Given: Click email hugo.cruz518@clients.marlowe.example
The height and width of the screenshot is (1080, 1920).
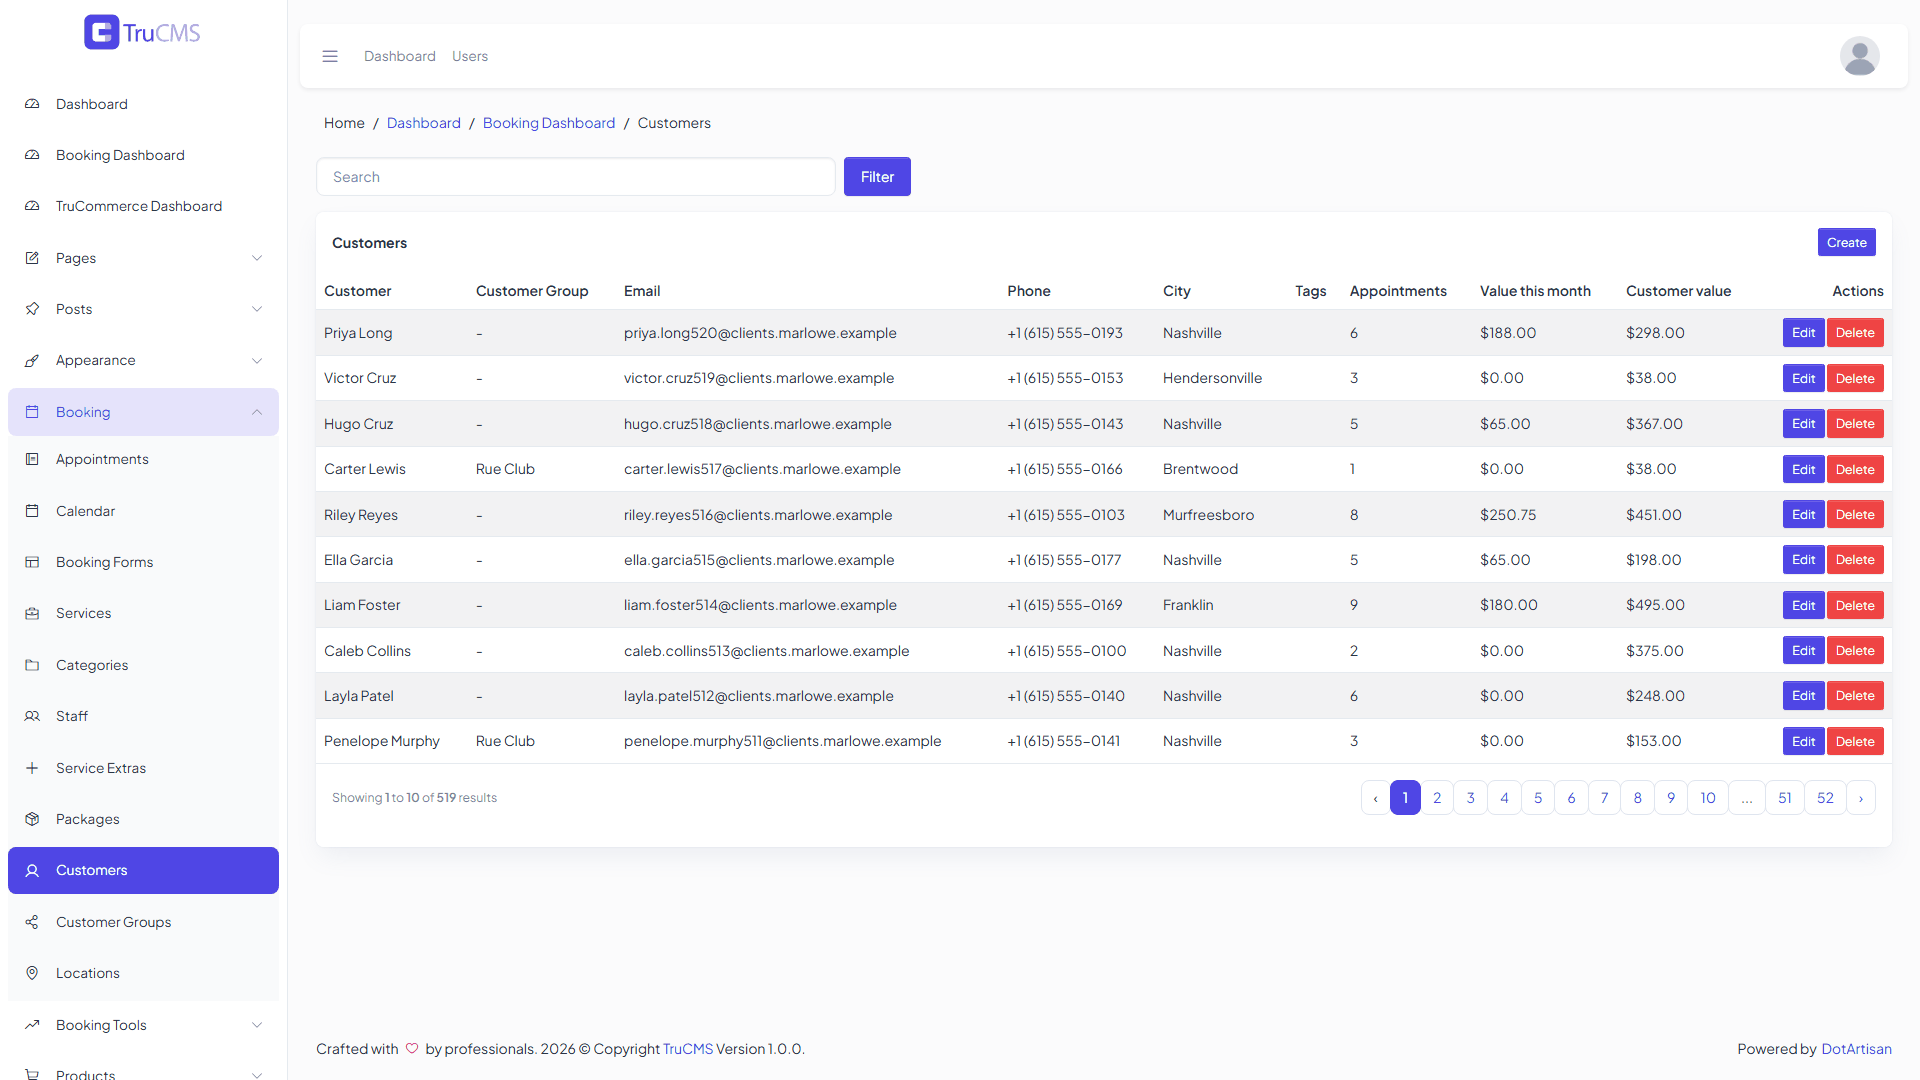Looking at the screenshot, I should tap(758, 424).
